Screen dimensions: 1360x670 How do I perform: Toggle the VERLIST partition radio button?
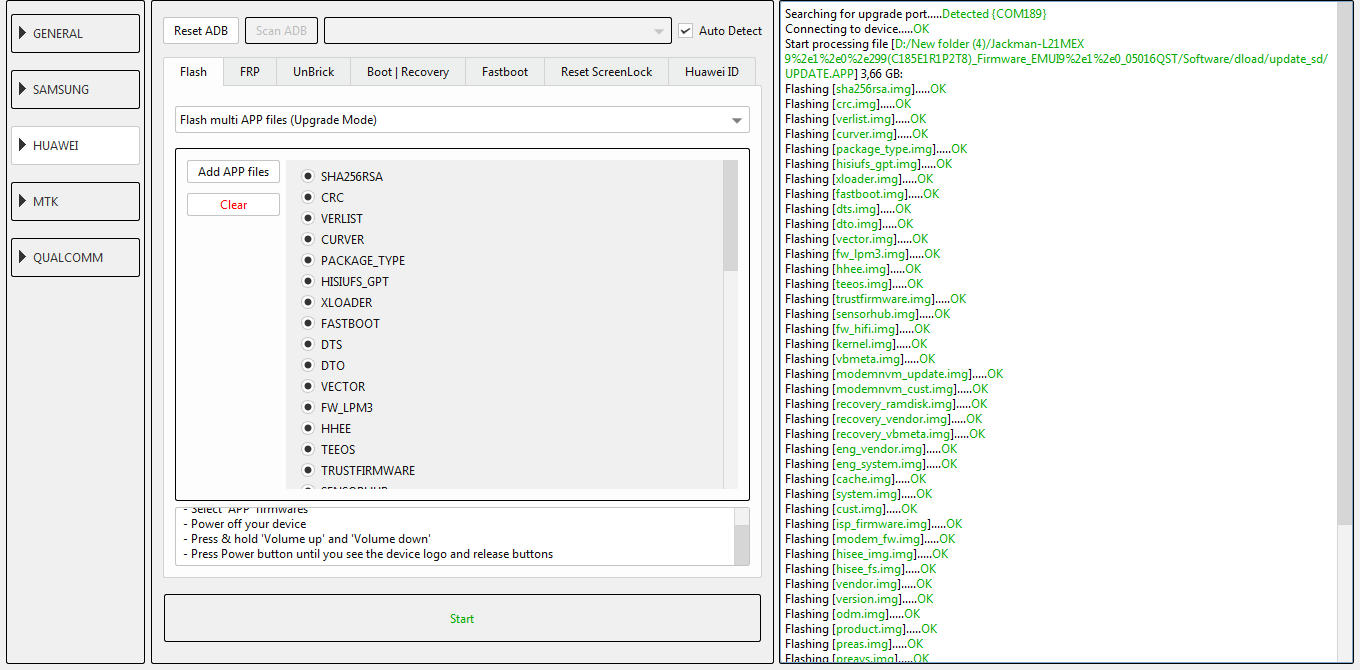308,219
